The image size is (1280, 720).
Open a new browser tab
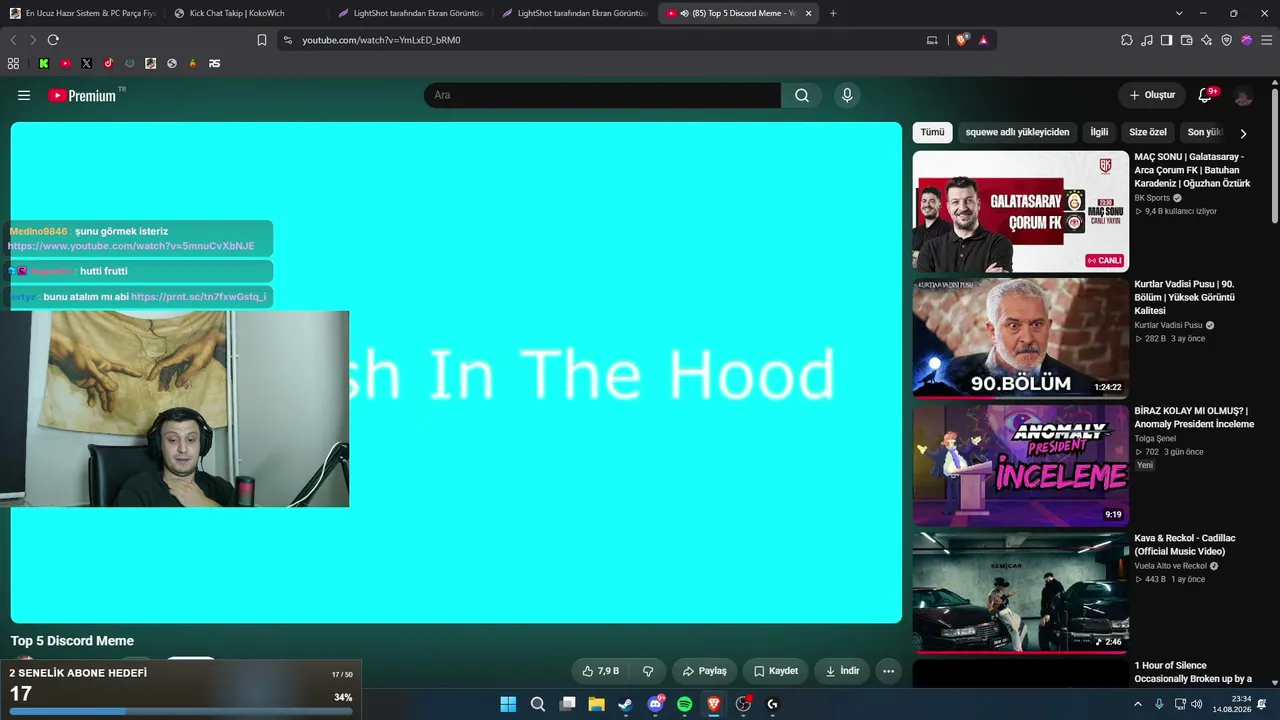click(x=833, y=13)
